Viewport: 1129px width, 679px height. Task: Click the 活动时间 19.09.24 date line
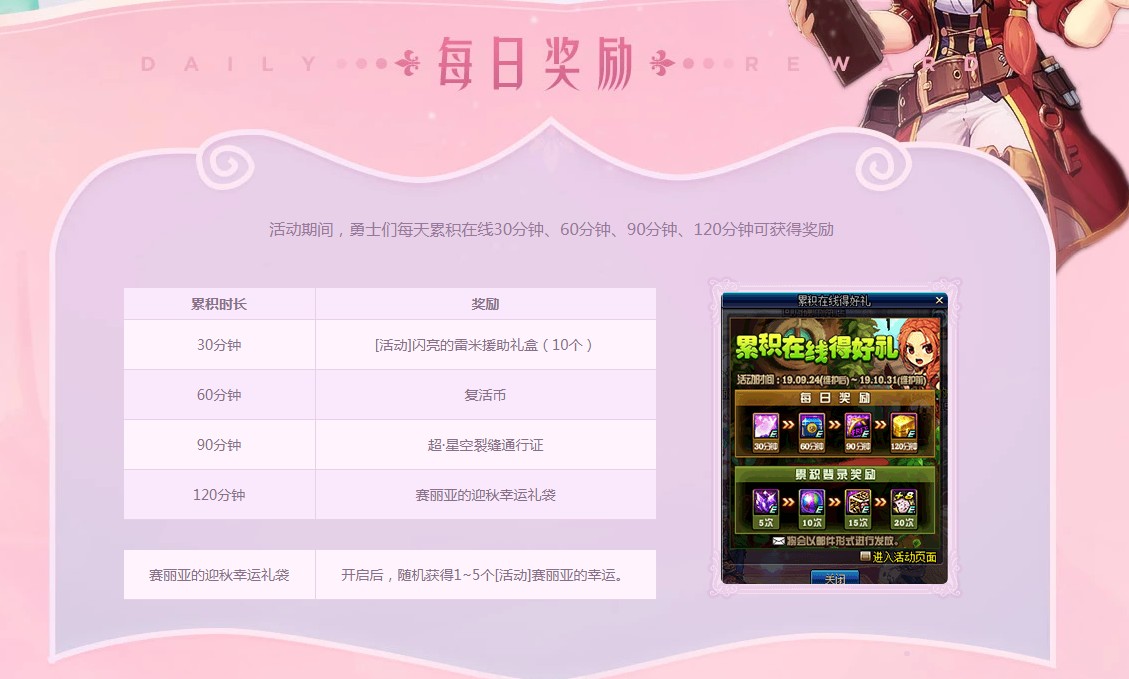tap(831, 379)
